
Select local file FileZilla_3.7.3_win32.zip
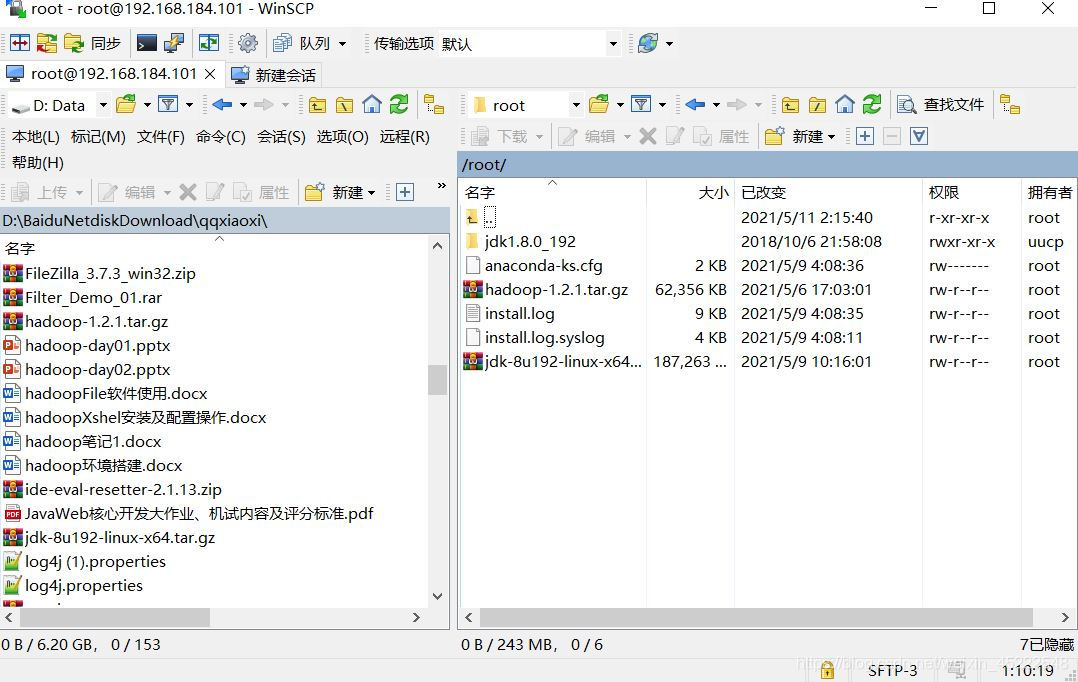pyautogui.click(x=110, y=274)
